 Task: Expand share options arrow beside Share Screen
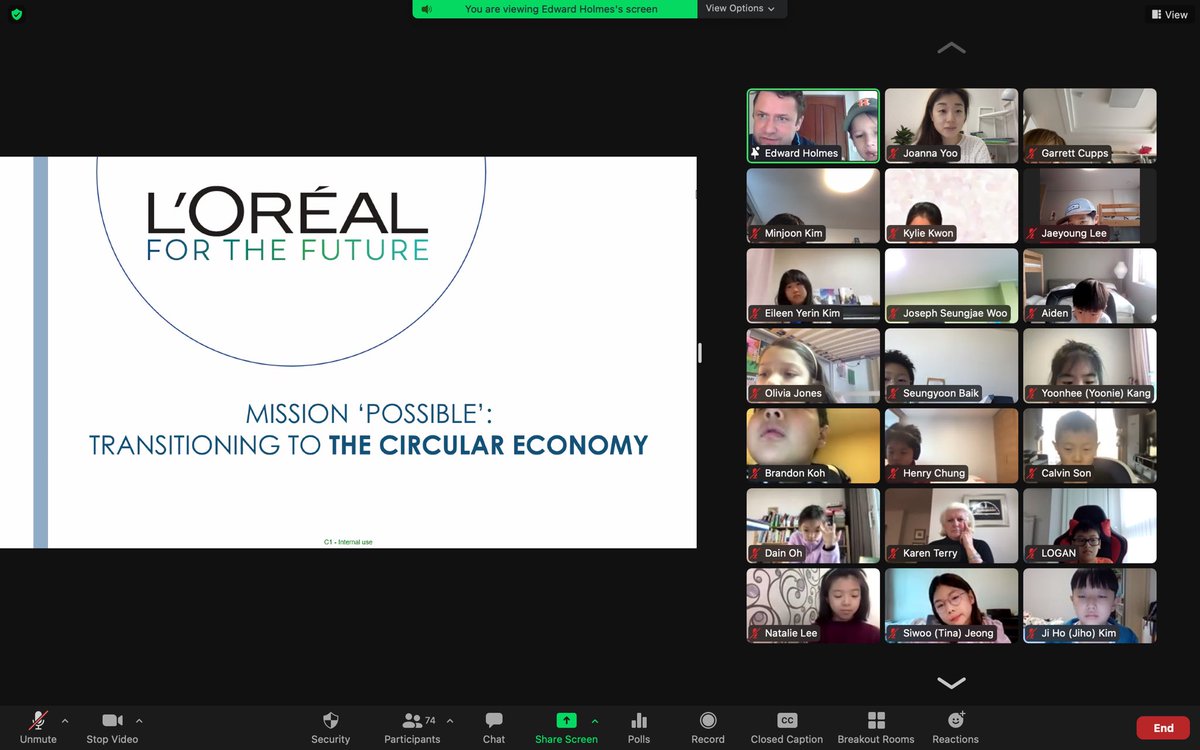595,720
